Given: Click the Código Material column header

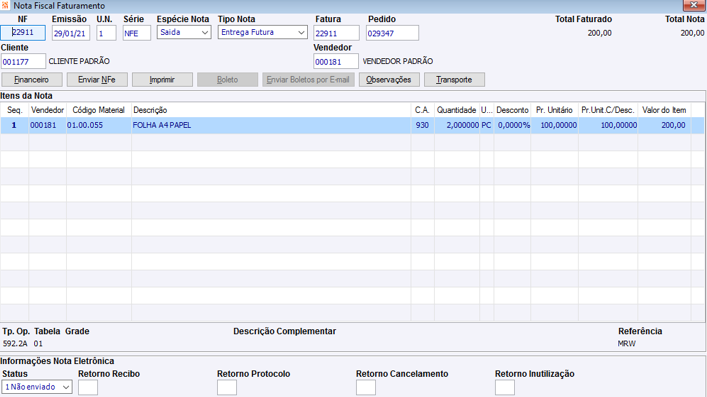Looking at the screenshot, I should tap(99, 110).
